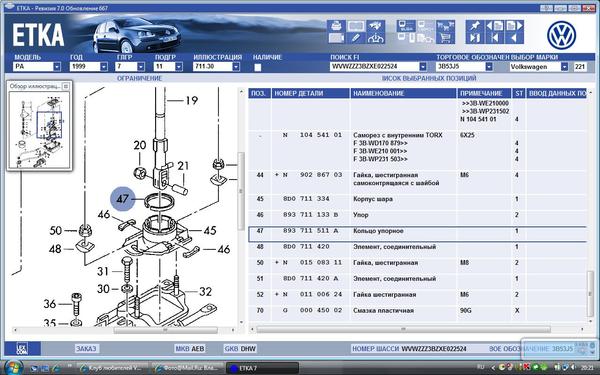Click the skip-to-end arrow icon
Screen dimensions: 600x375
coord(474,38)
